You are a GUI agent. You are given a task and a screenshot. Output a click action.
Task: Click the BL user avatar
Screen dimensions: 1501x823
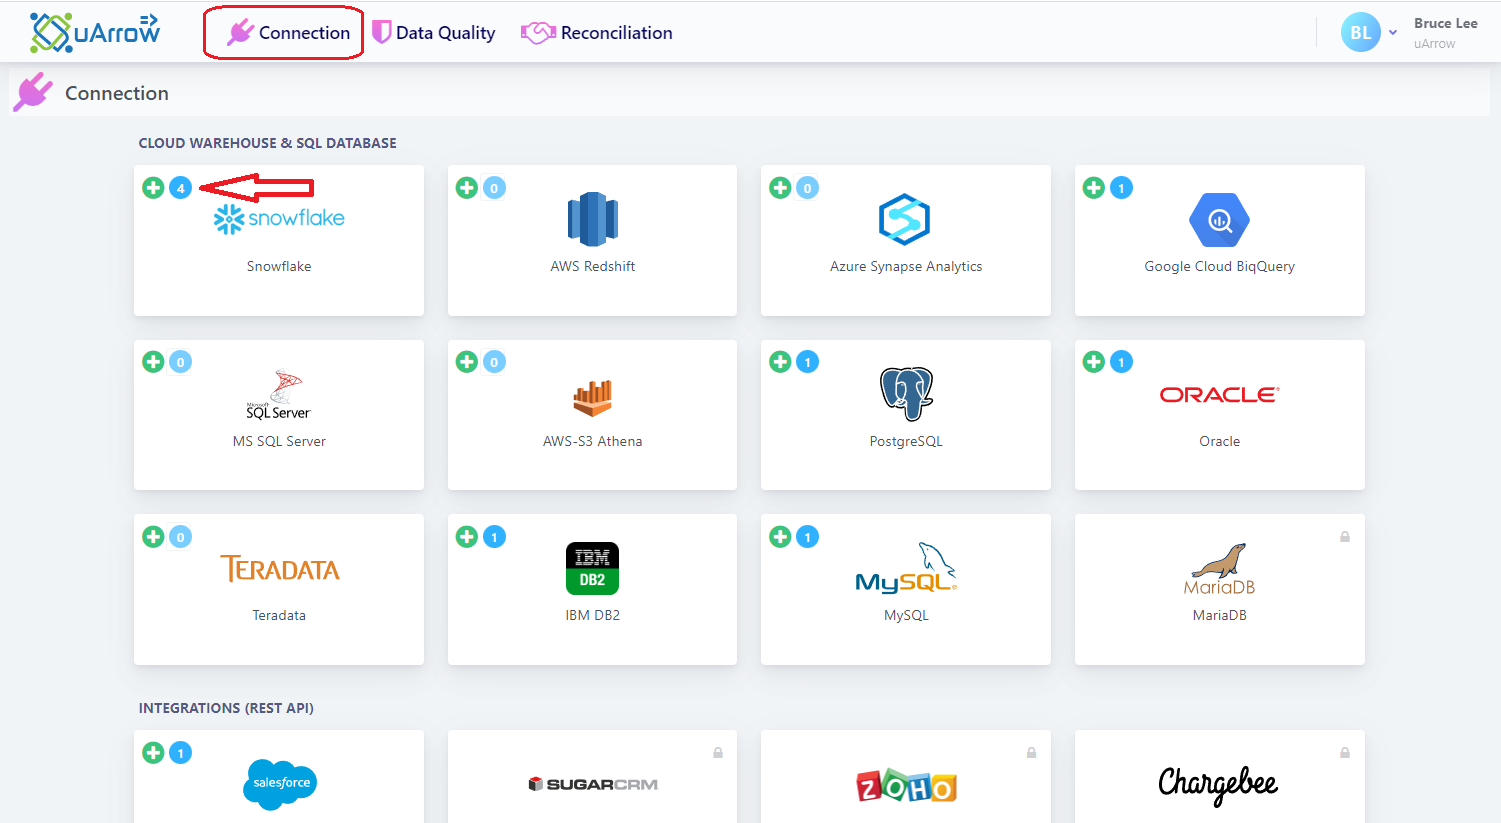tap(1360, 33)
